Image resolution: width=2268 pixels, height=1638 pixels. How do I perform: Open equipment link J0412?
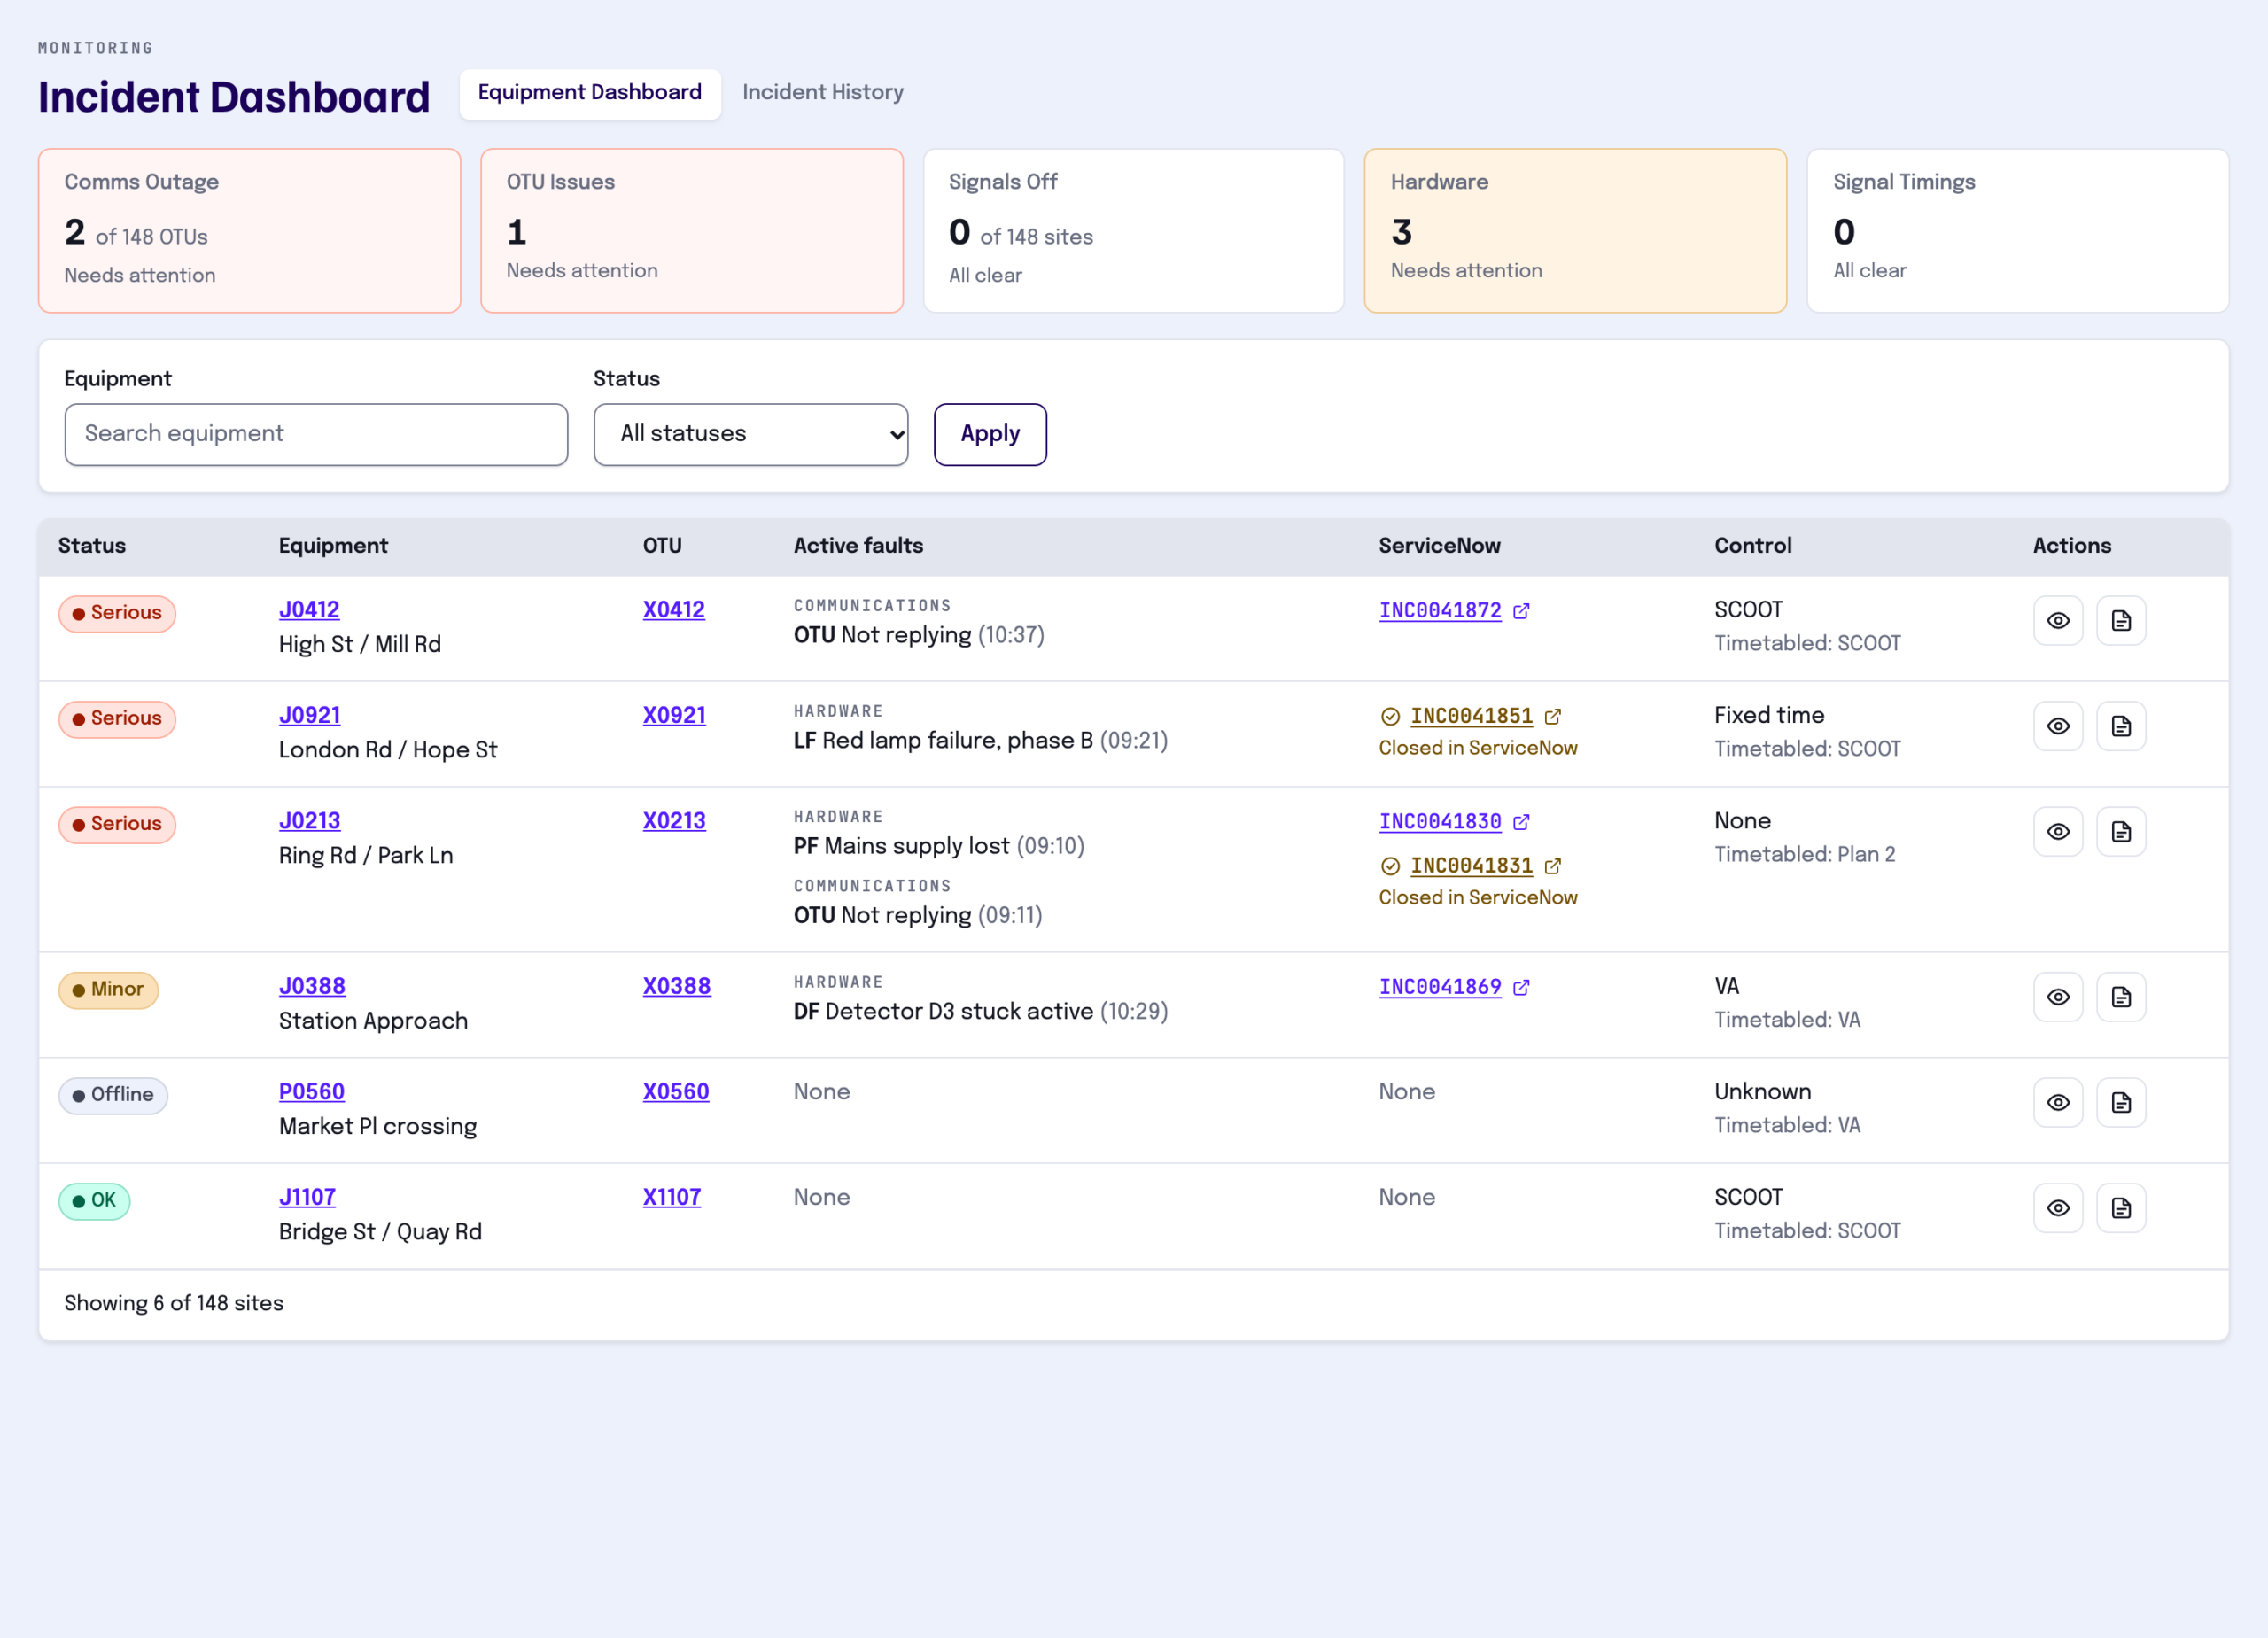(309, 610)
